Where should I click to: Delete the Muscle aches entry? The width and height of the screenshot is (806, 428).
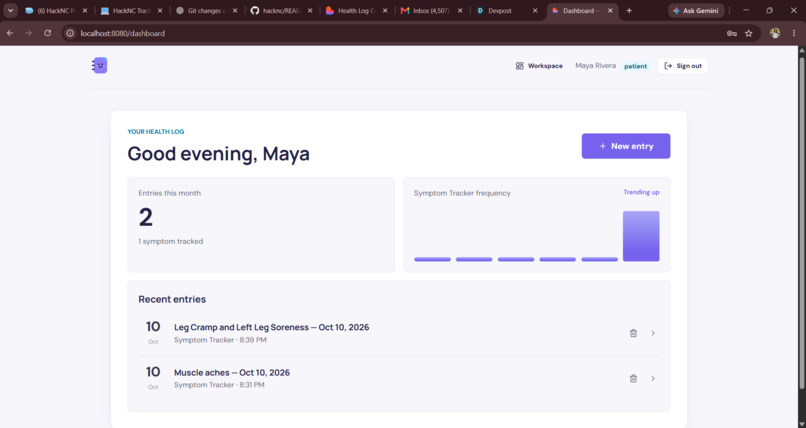pyautogui.click(x=633, y=378)
